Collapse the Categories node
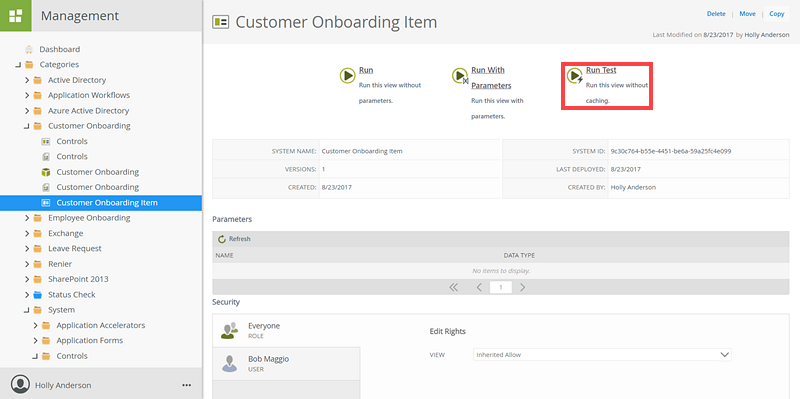Screen dimensions: 800x399 click(x=18, y=65)
